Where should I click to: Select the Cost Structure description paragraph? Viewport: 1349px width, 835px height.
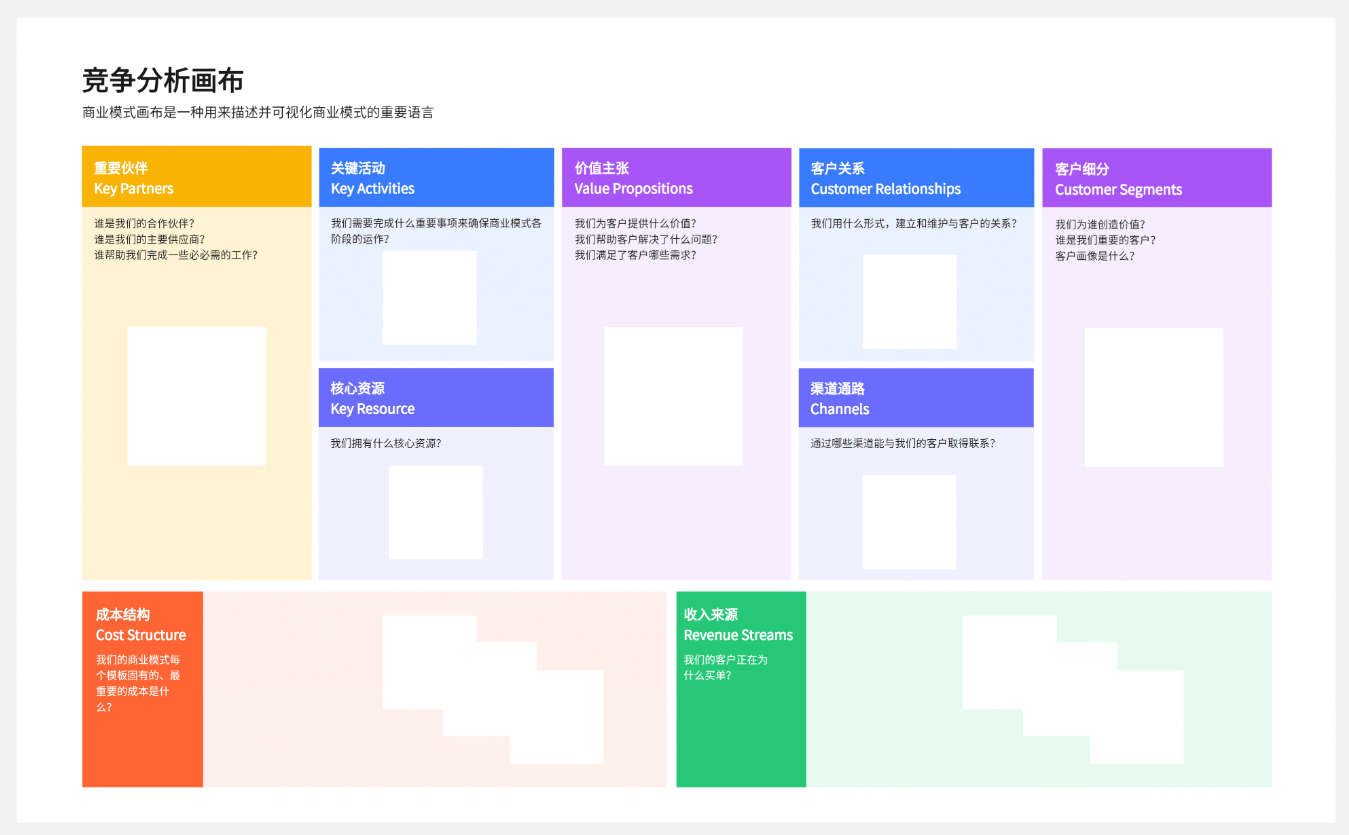pyautogui.click(x=138, y=683)
